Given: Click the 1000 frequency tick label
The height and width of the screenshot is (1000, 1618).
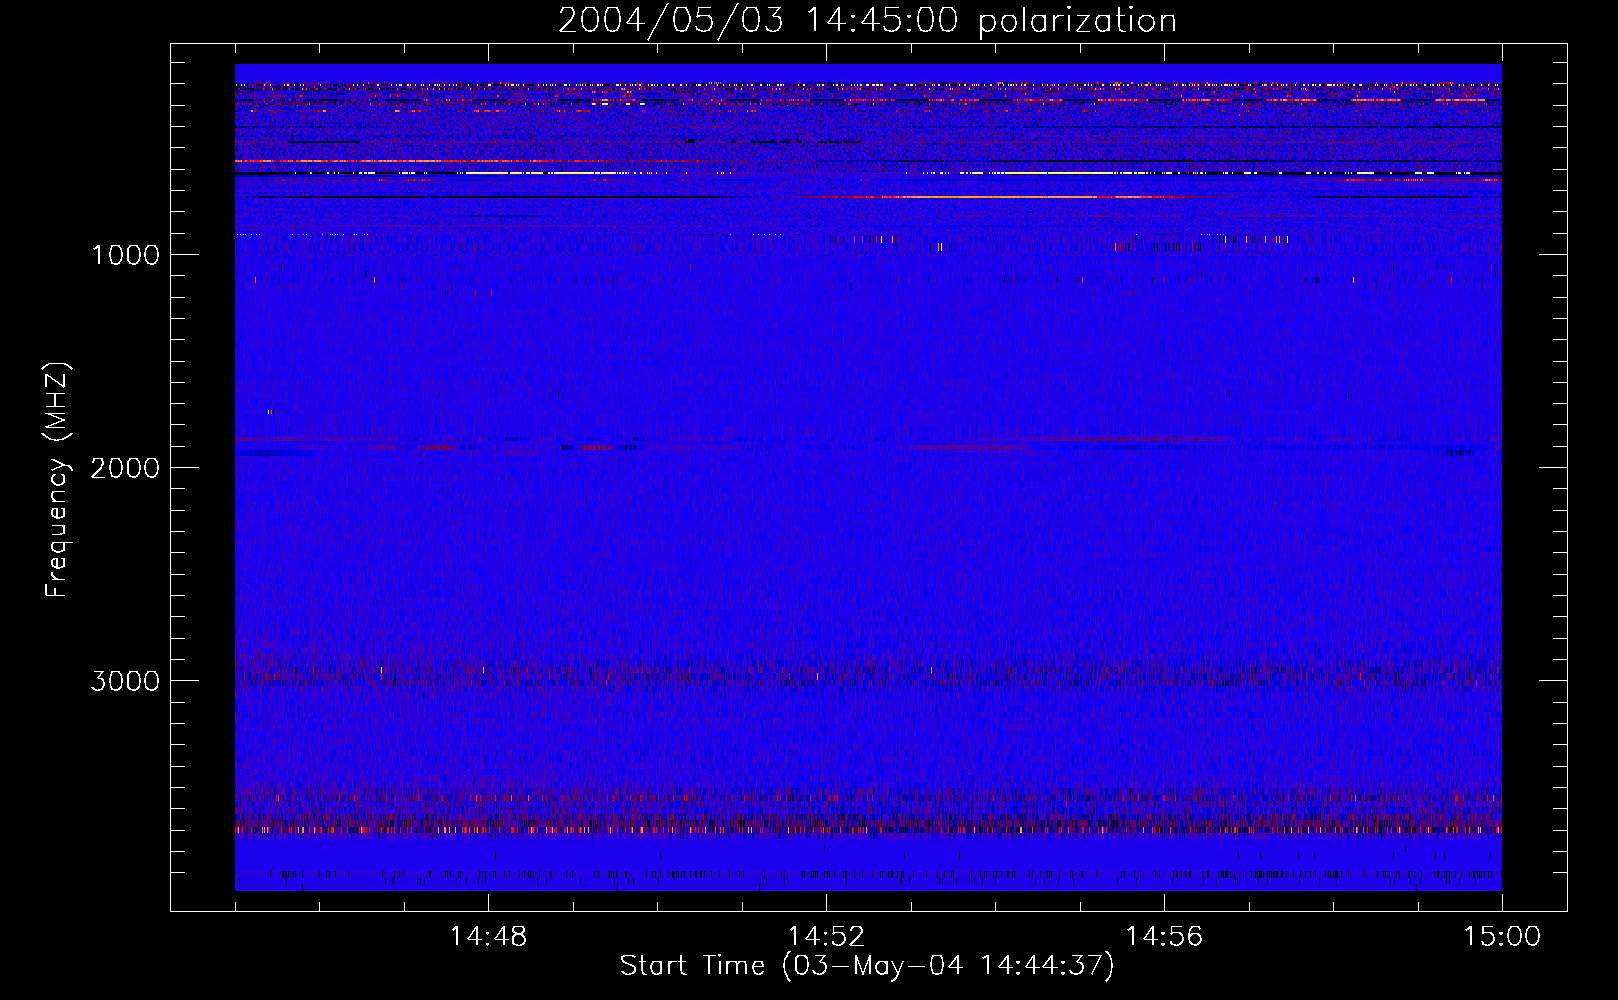Looking at the screenshot, I should [x=125, y=255].
